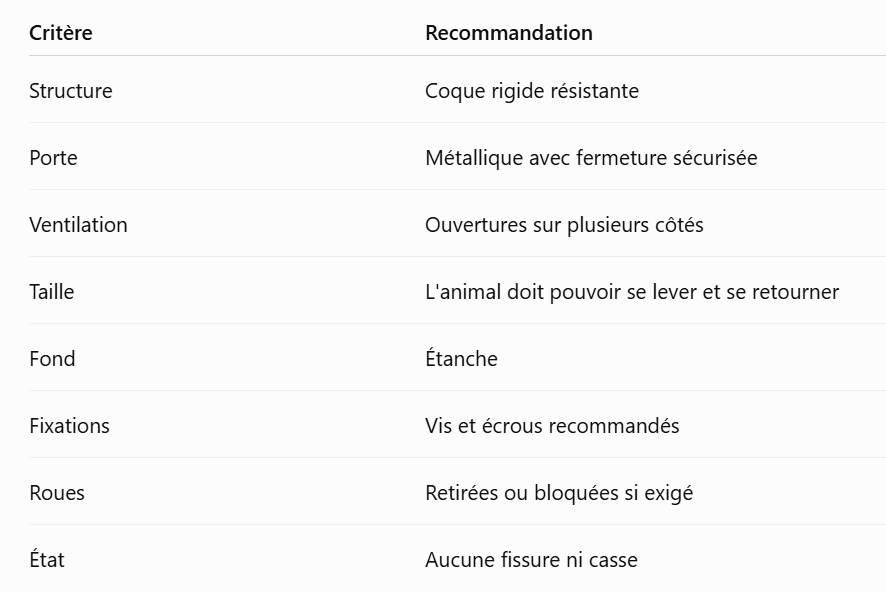Select the Roues row label

click(x=57, y=493)
